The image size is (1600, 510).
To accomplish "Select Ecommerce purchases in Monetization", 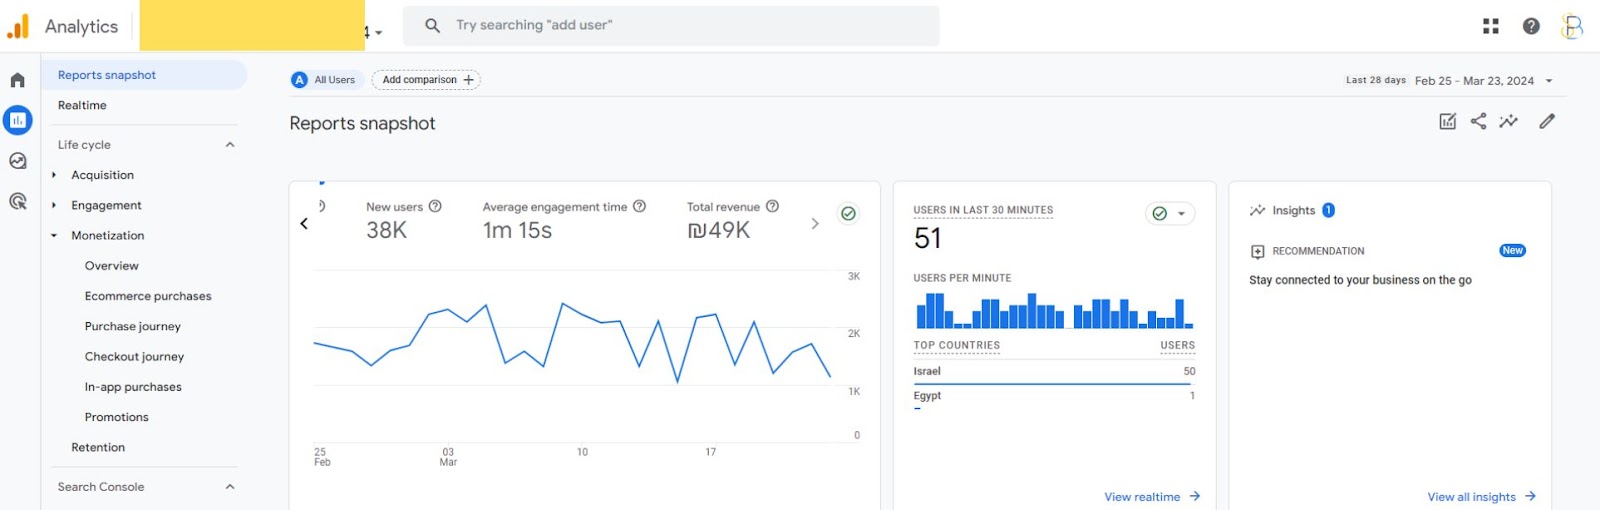I will 148,296.
